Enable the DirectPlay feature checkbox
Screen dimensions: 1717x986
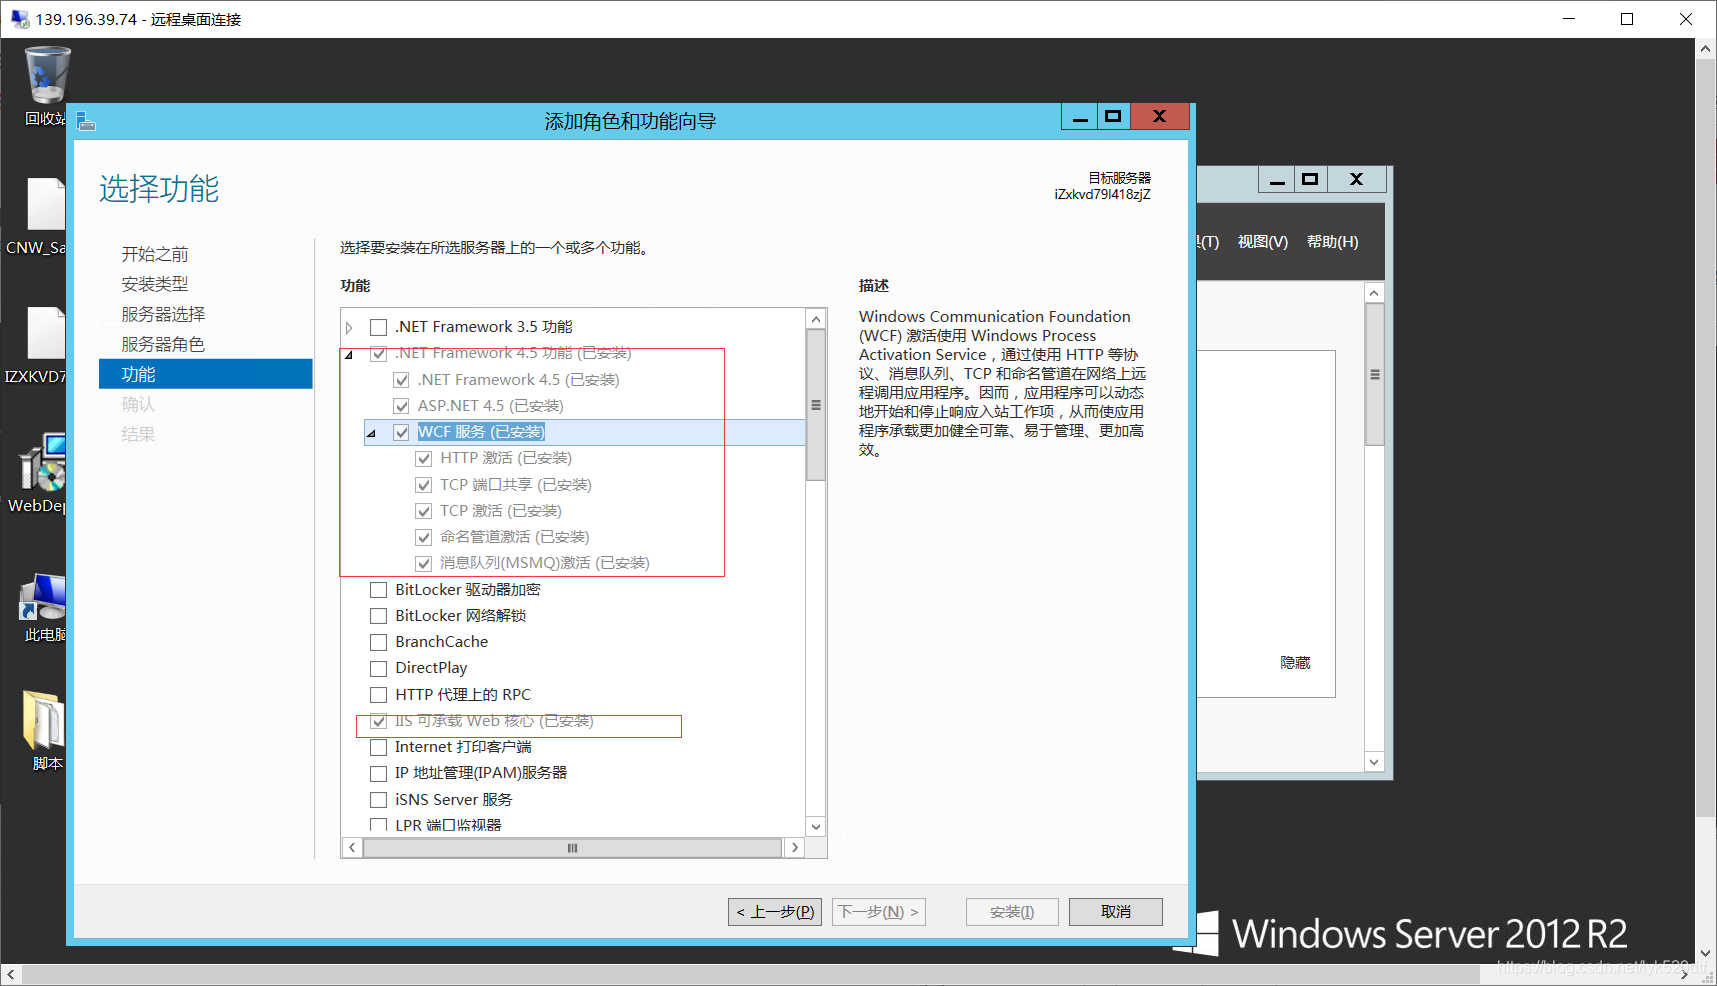(378, 668)
